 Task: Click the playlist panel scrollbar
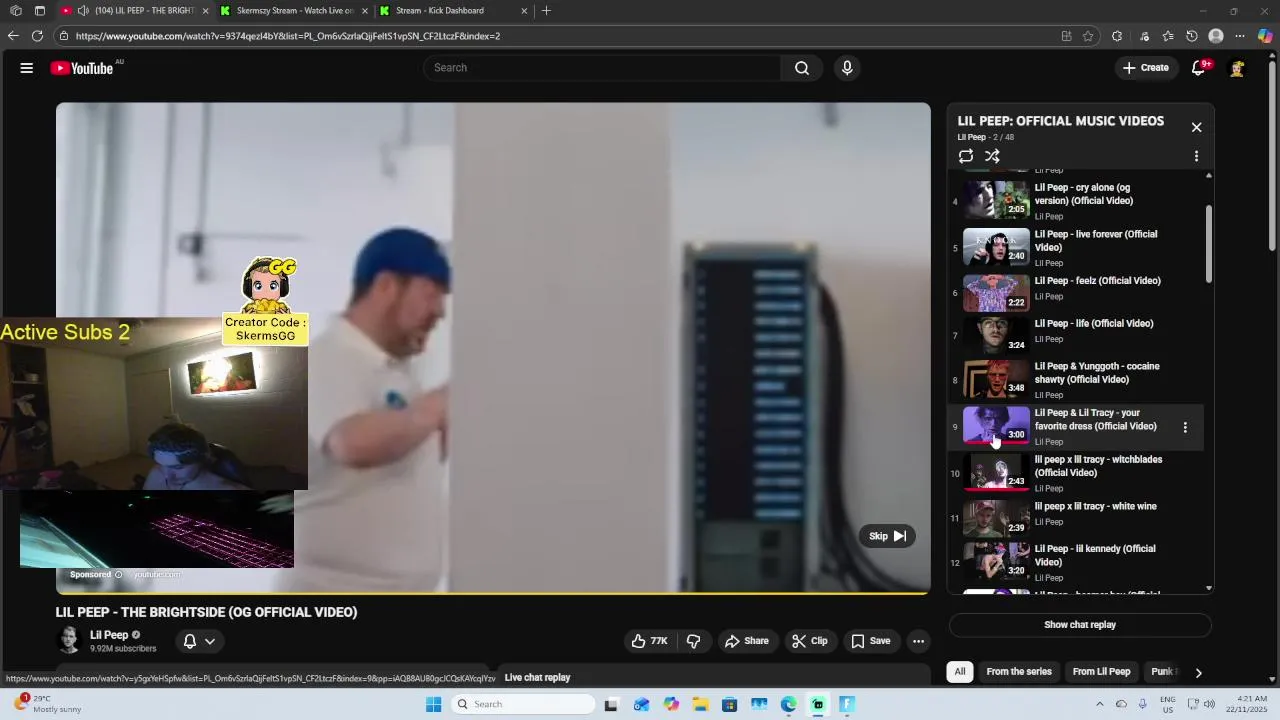tap(1209, 244)
